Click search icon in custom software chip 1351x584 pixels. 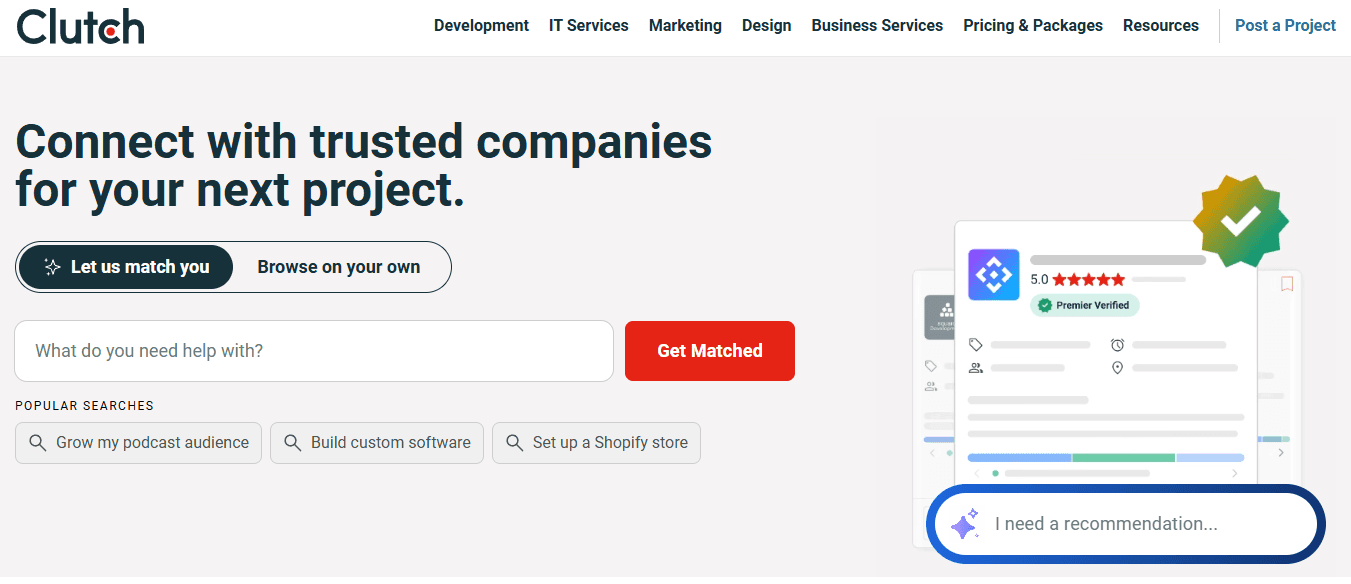(293, 443)
